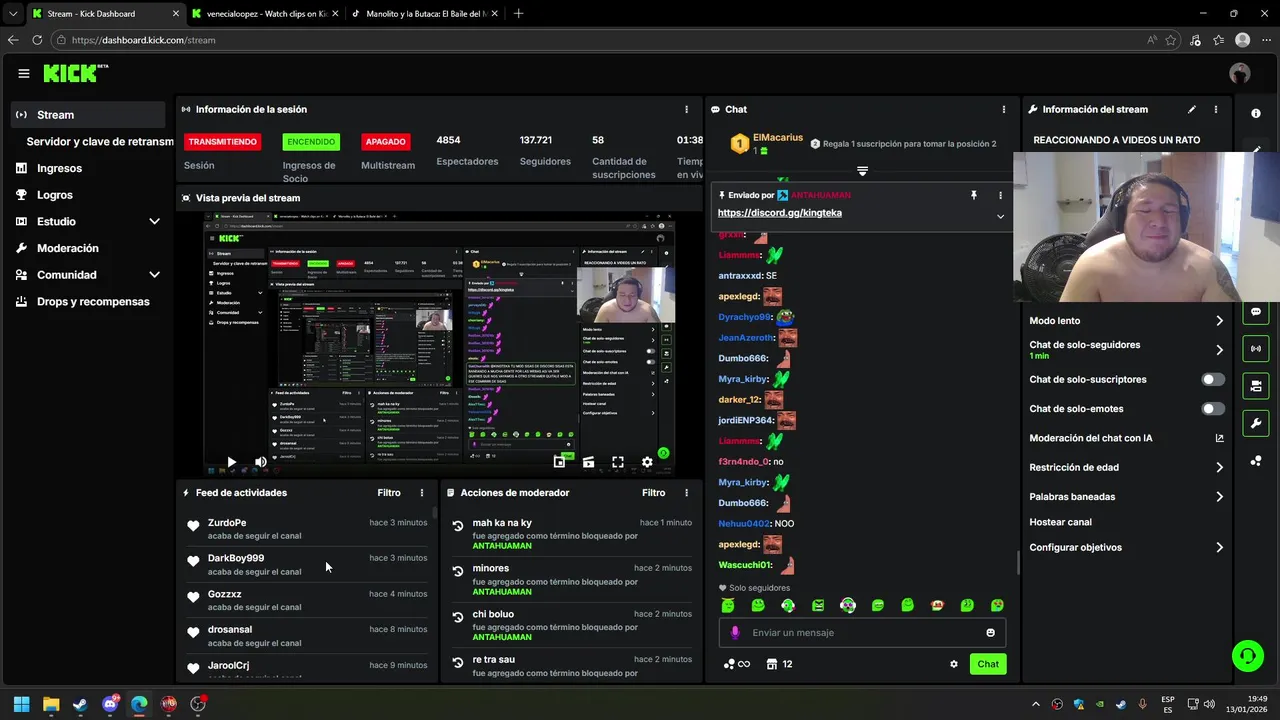1280x720 pixels.
Task: Toggle Chat de solo-suscriptores switch
Action: pos(1213,379)
